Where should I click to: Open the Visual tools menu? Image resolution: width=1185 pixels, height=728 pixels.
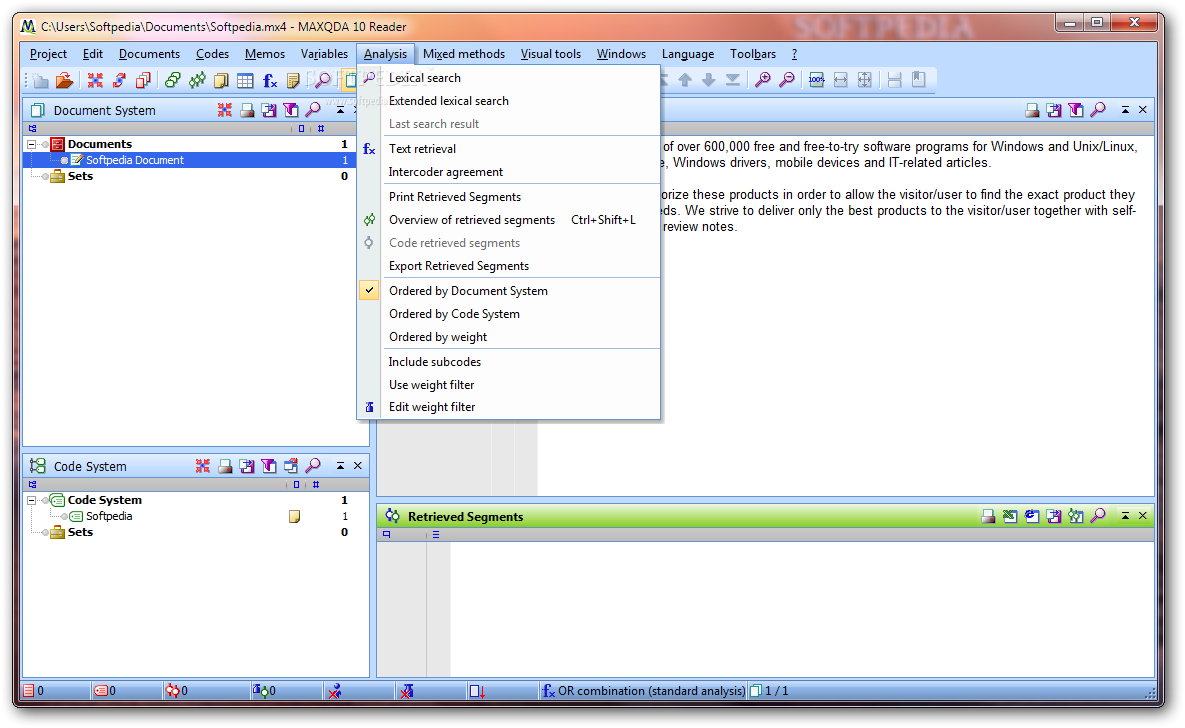pos(550,54)
